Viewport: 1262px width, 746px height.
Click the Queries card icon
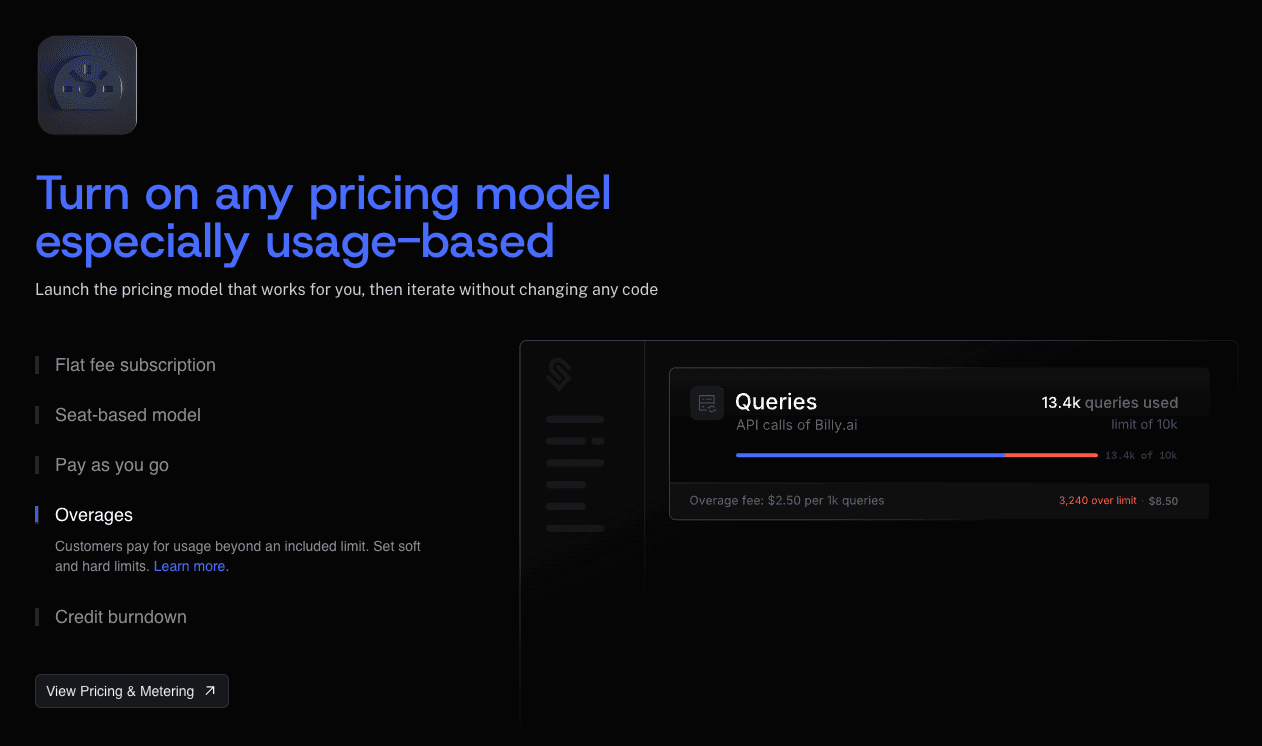point(707,403)
